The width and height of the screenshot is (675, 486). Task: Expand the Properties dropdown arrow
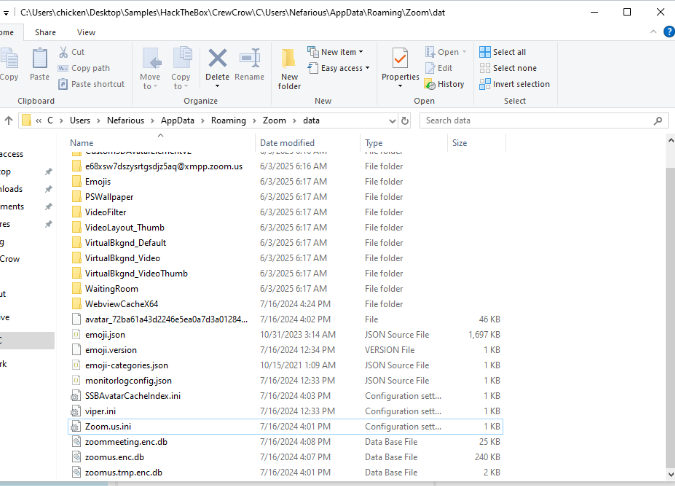coord(400,86)
